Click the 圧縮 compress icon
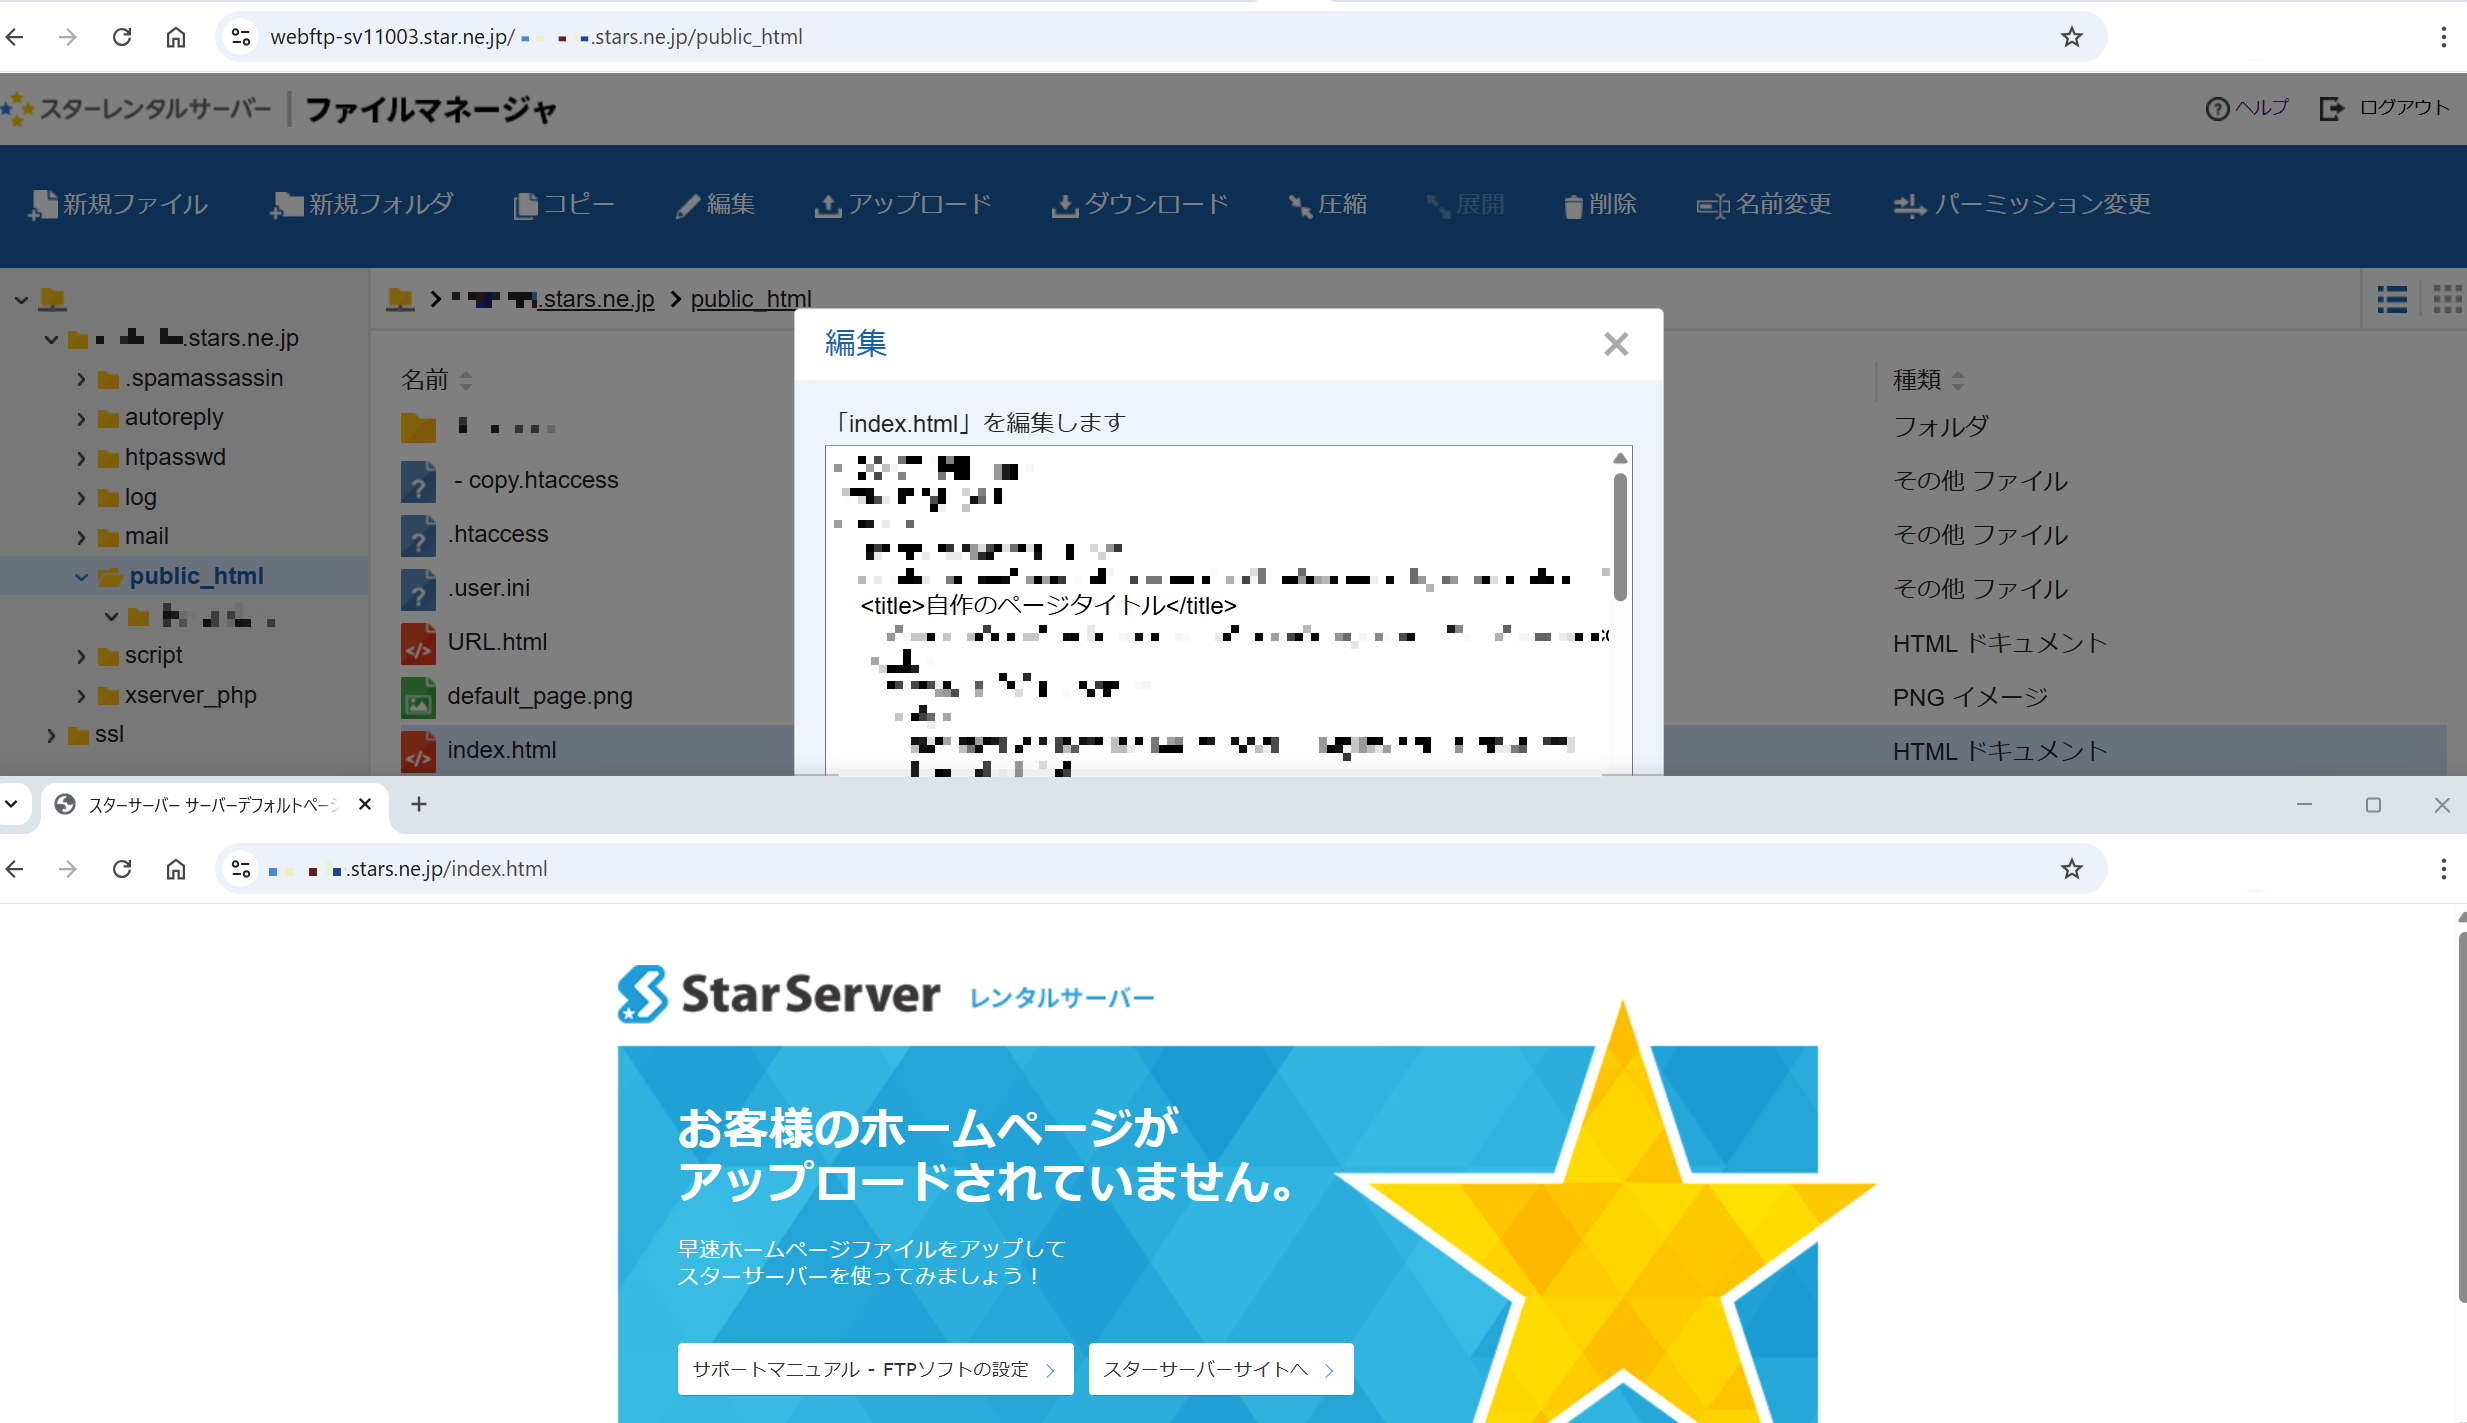 point(1300,206)
